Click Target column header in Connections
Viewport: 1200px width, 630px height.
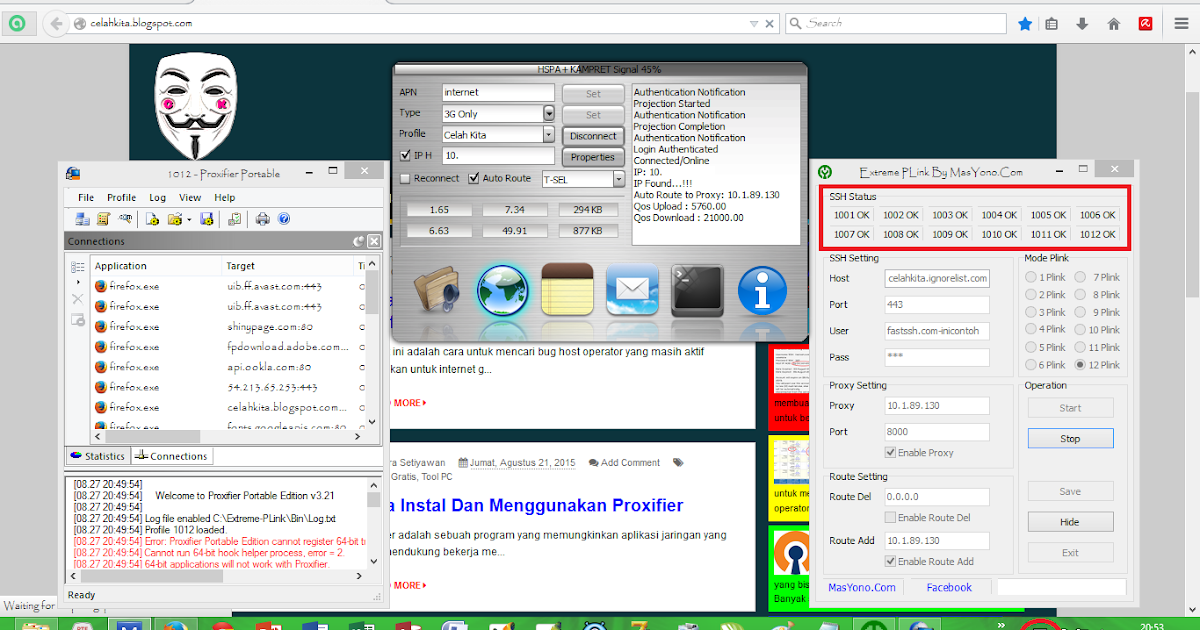coord(288,266)
